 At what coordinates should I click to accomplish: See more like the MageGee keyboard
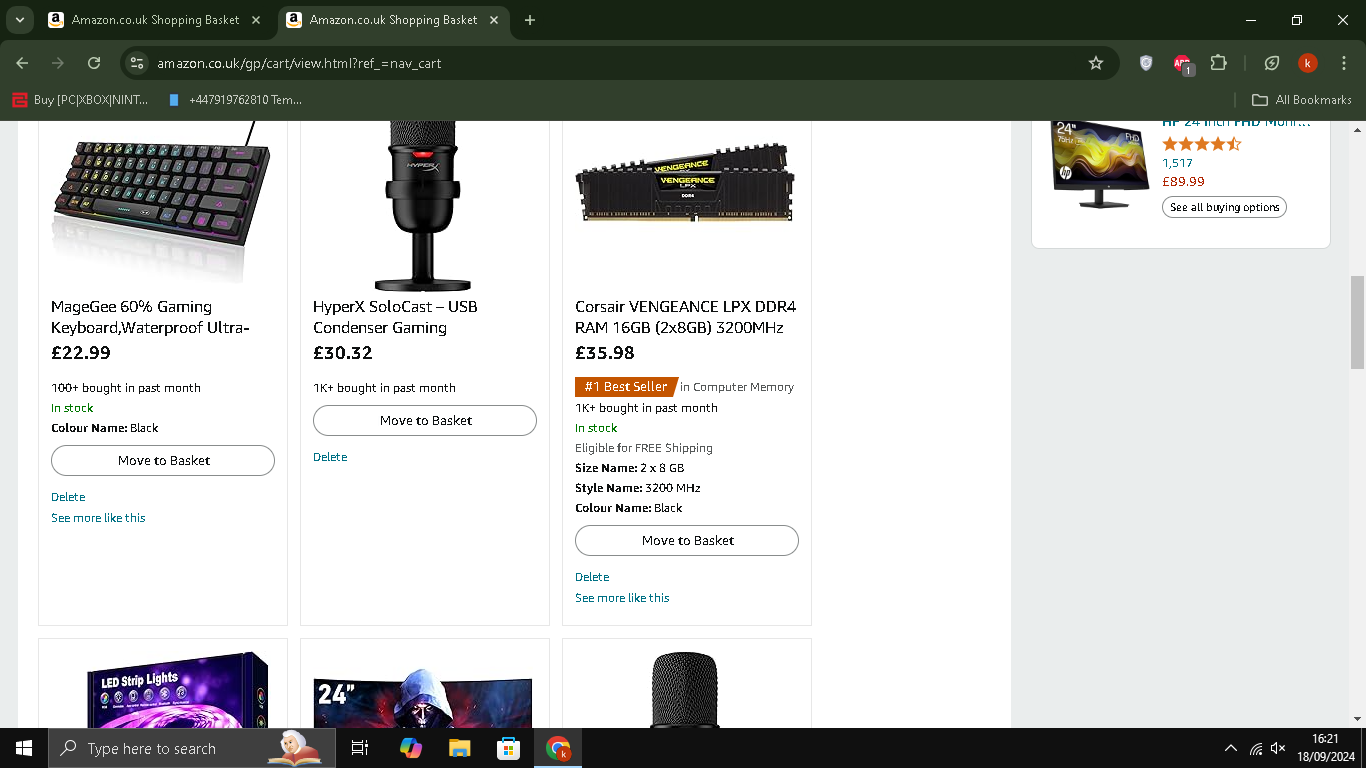pos(98,518)
